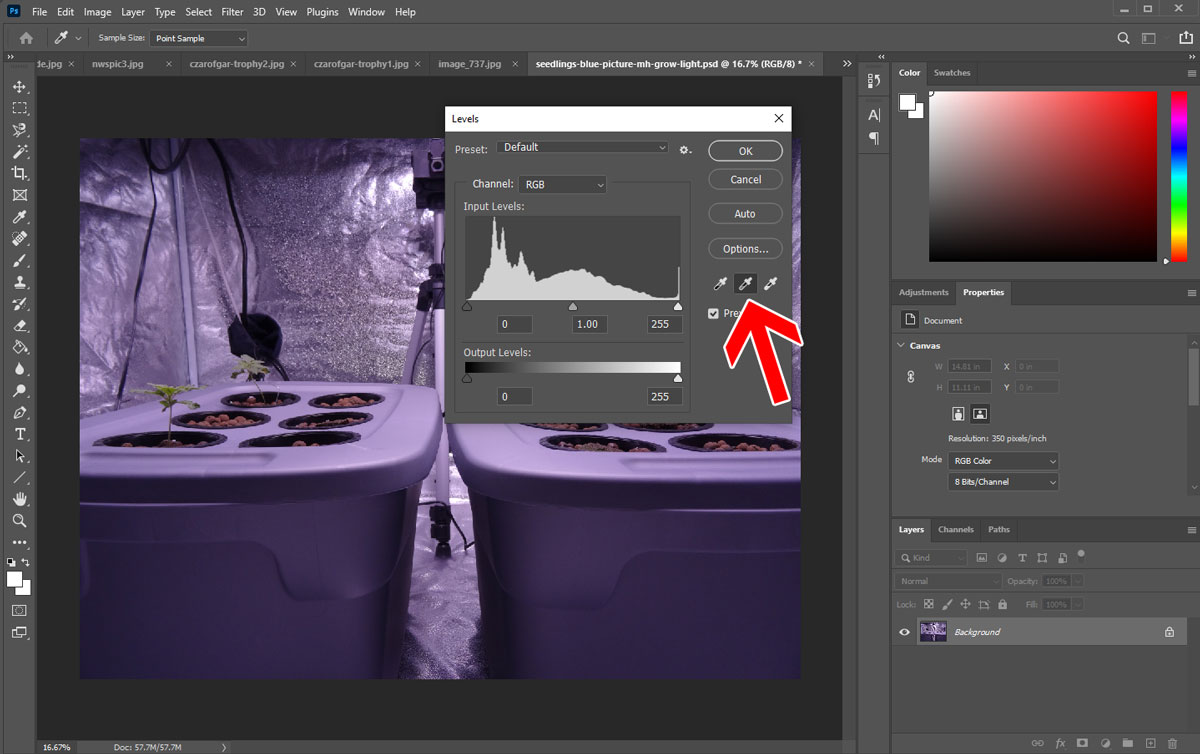
Task: Open the Preset dropdown showing Default
Action: (583, 148)
